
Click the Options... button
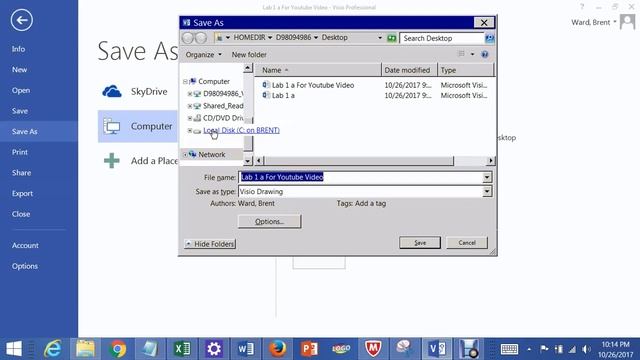click(269, 222)
